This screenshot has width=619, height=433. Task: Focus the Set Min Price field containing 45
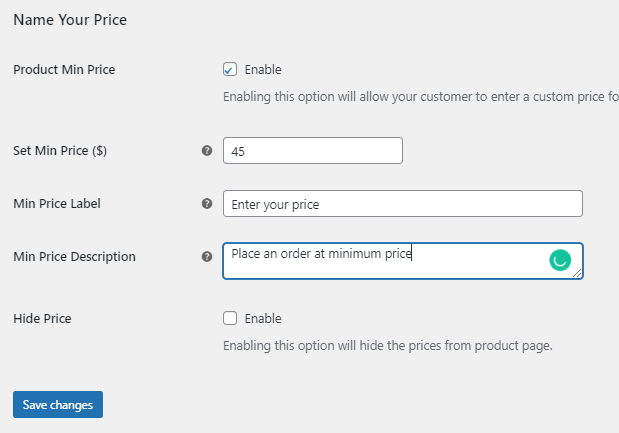coord(313,150)
